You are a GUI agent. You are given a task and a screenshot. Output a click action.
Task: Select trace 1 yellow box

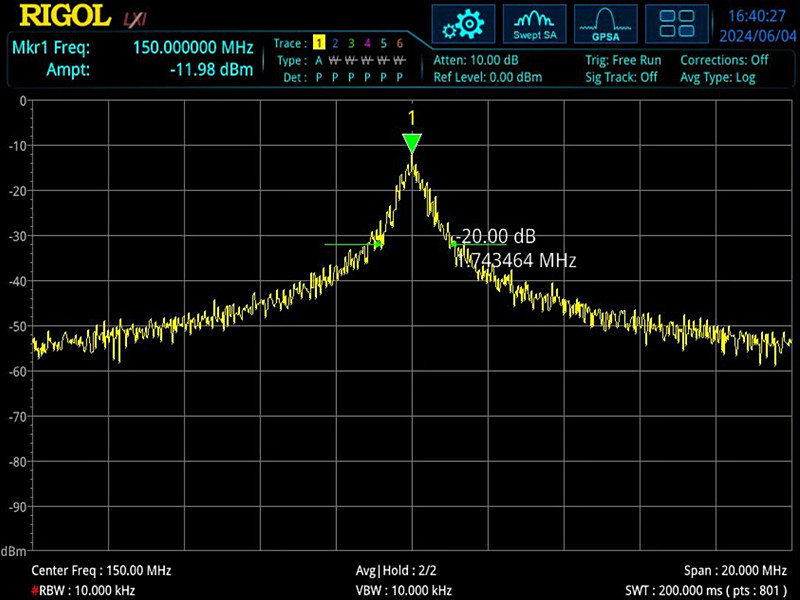click(x=319, y=43)
